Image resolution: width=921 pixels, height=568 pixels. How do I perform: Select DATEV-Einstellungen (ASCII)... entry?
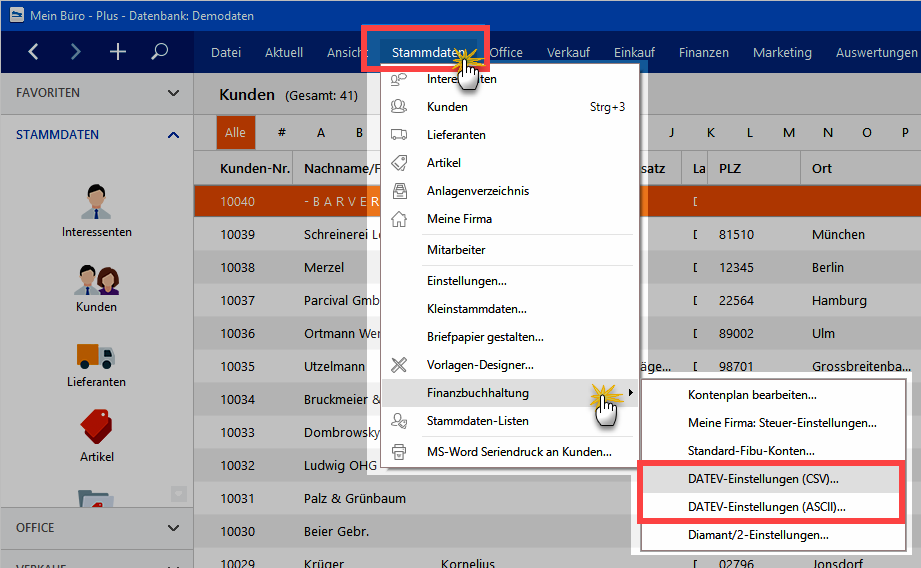(x=771, y=507)
